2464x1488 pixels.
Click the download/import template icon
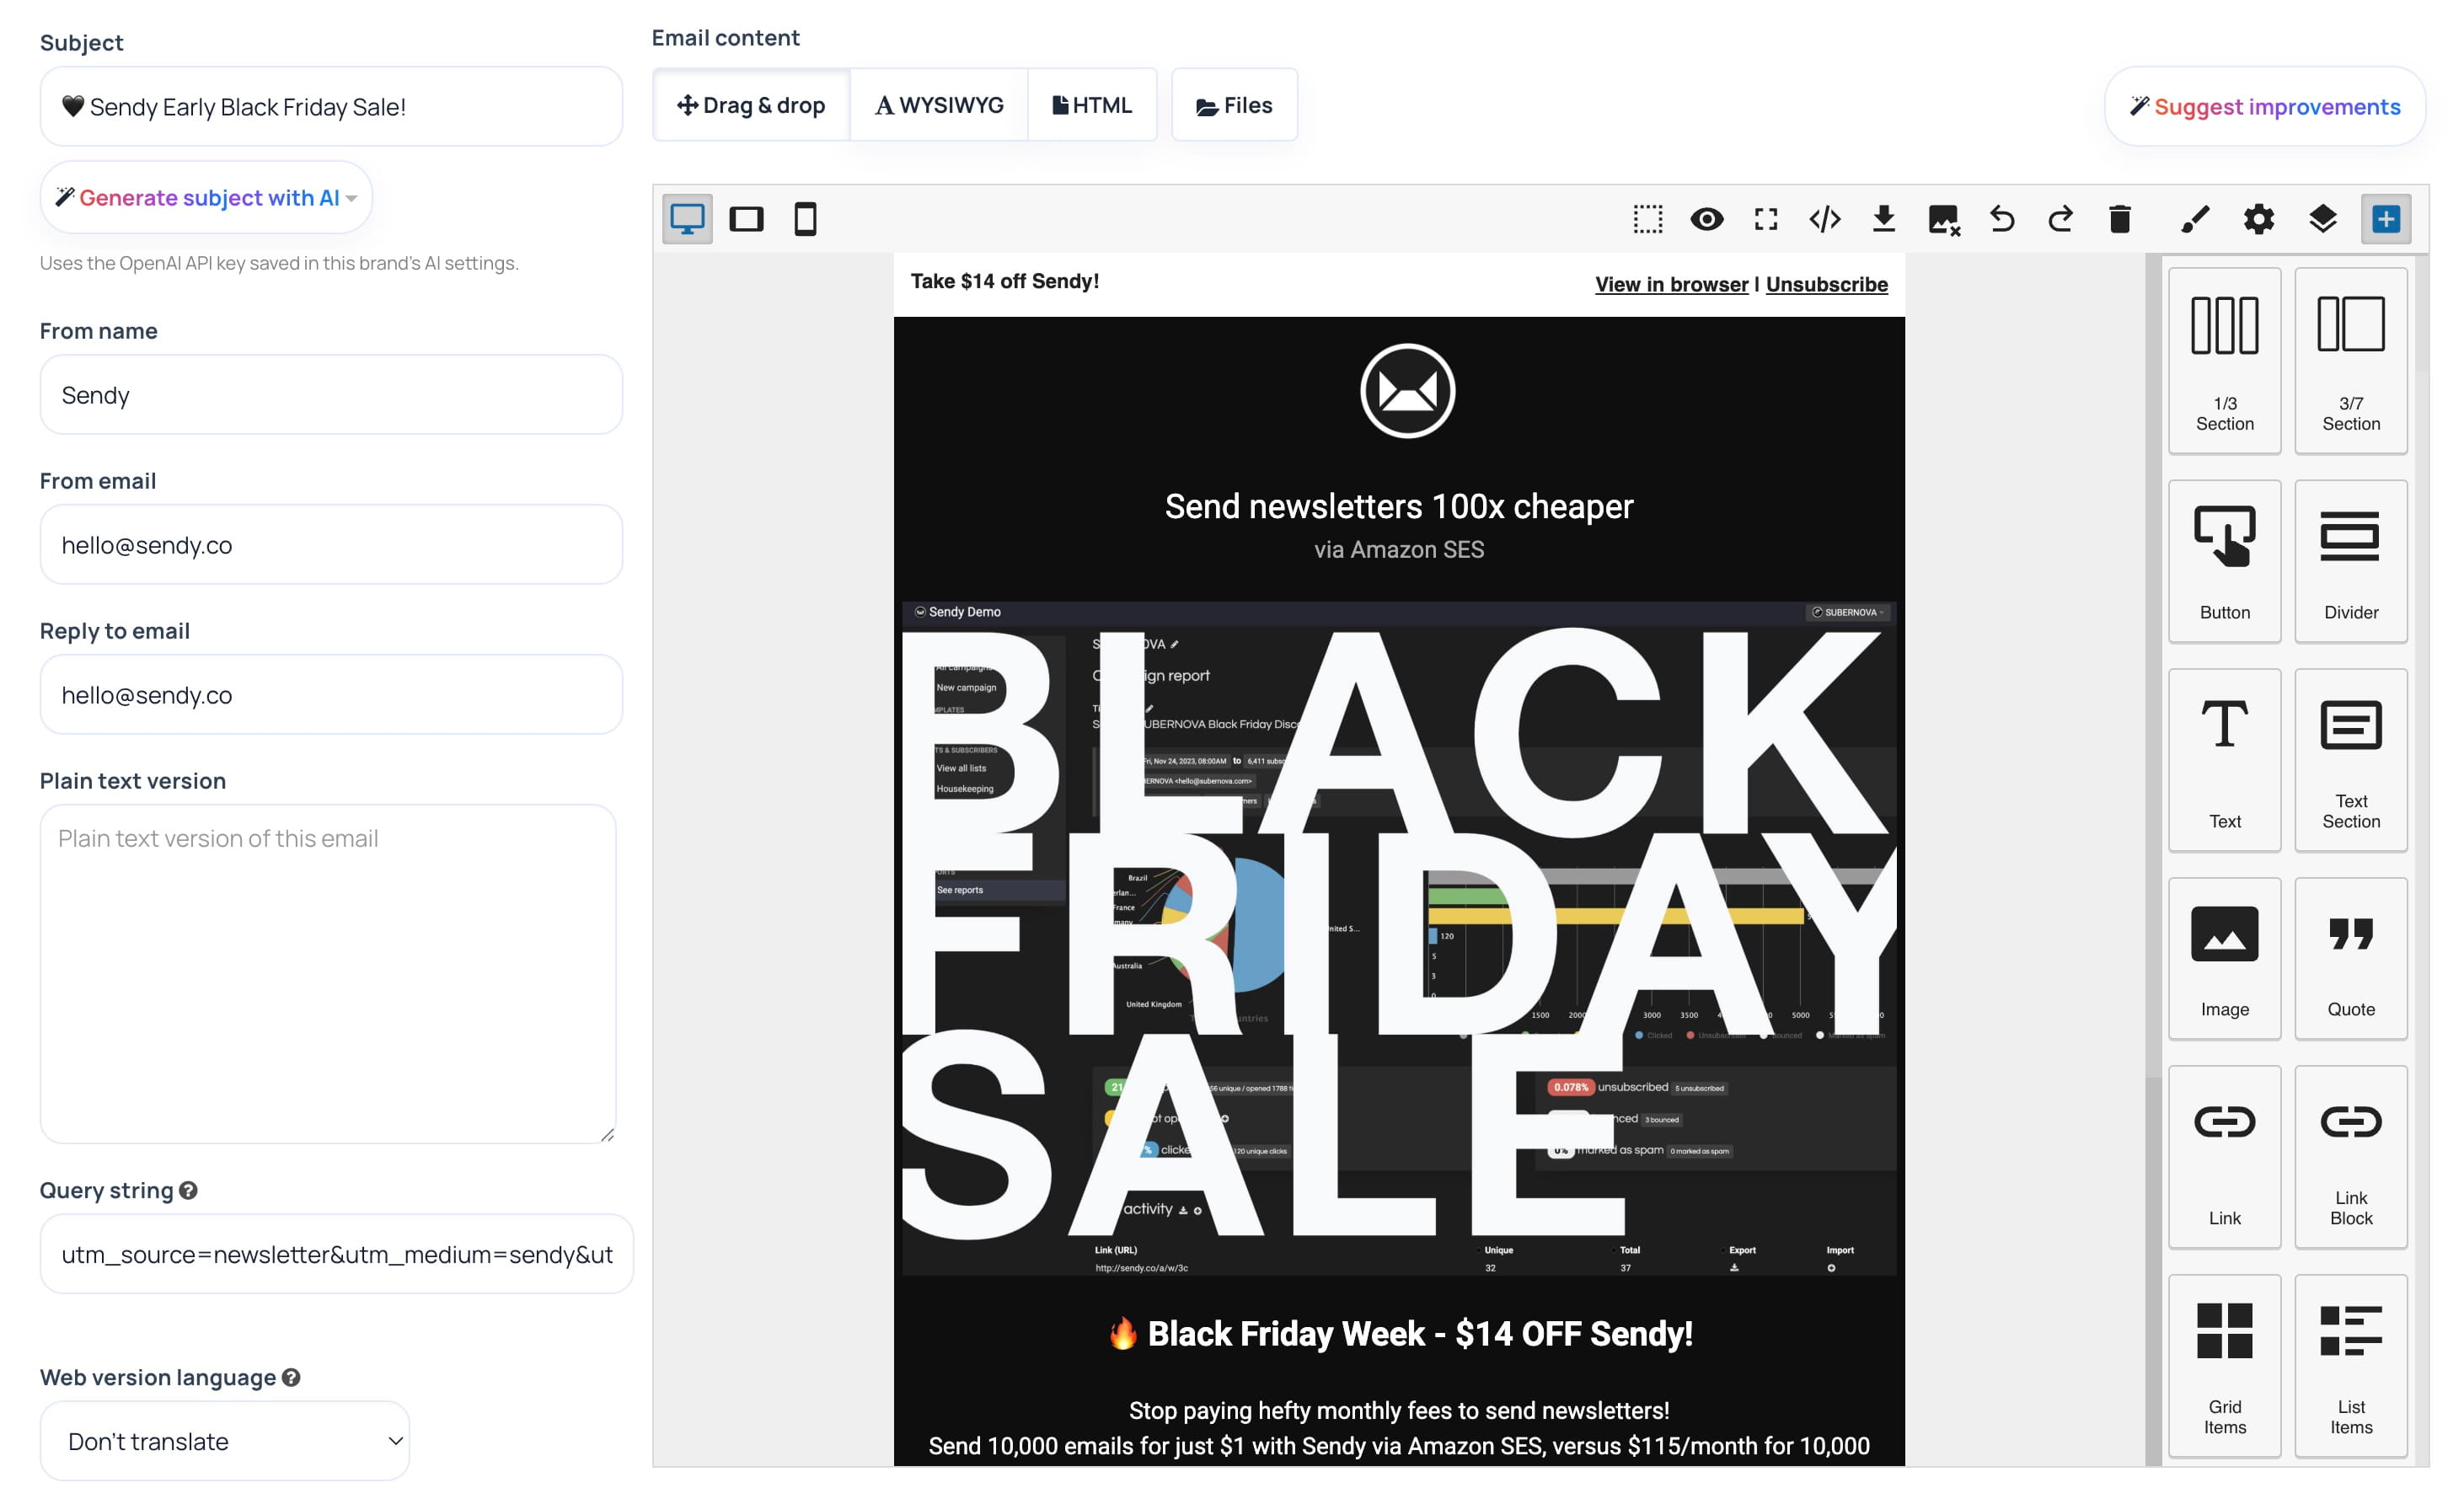pos(1884,219)
